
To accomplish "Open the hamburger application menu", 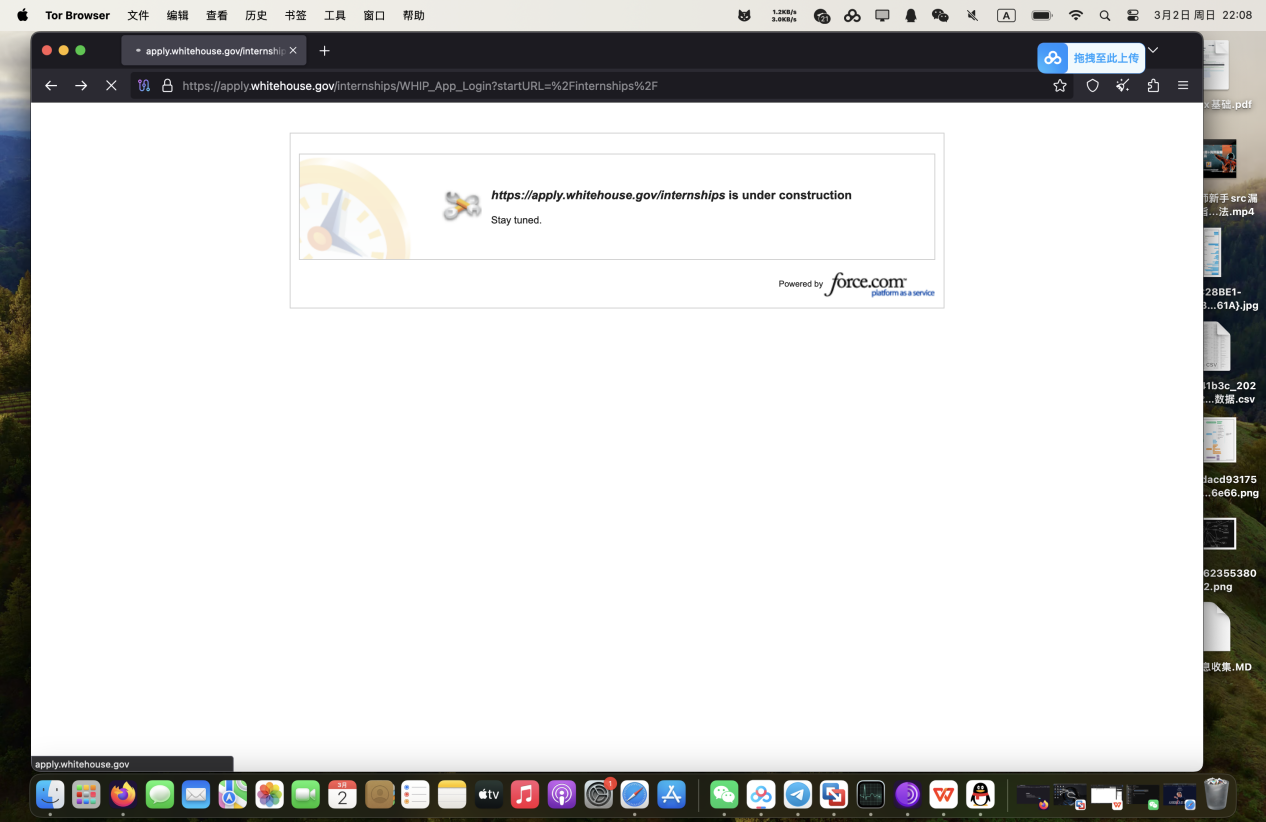I will pos(1183,86).
